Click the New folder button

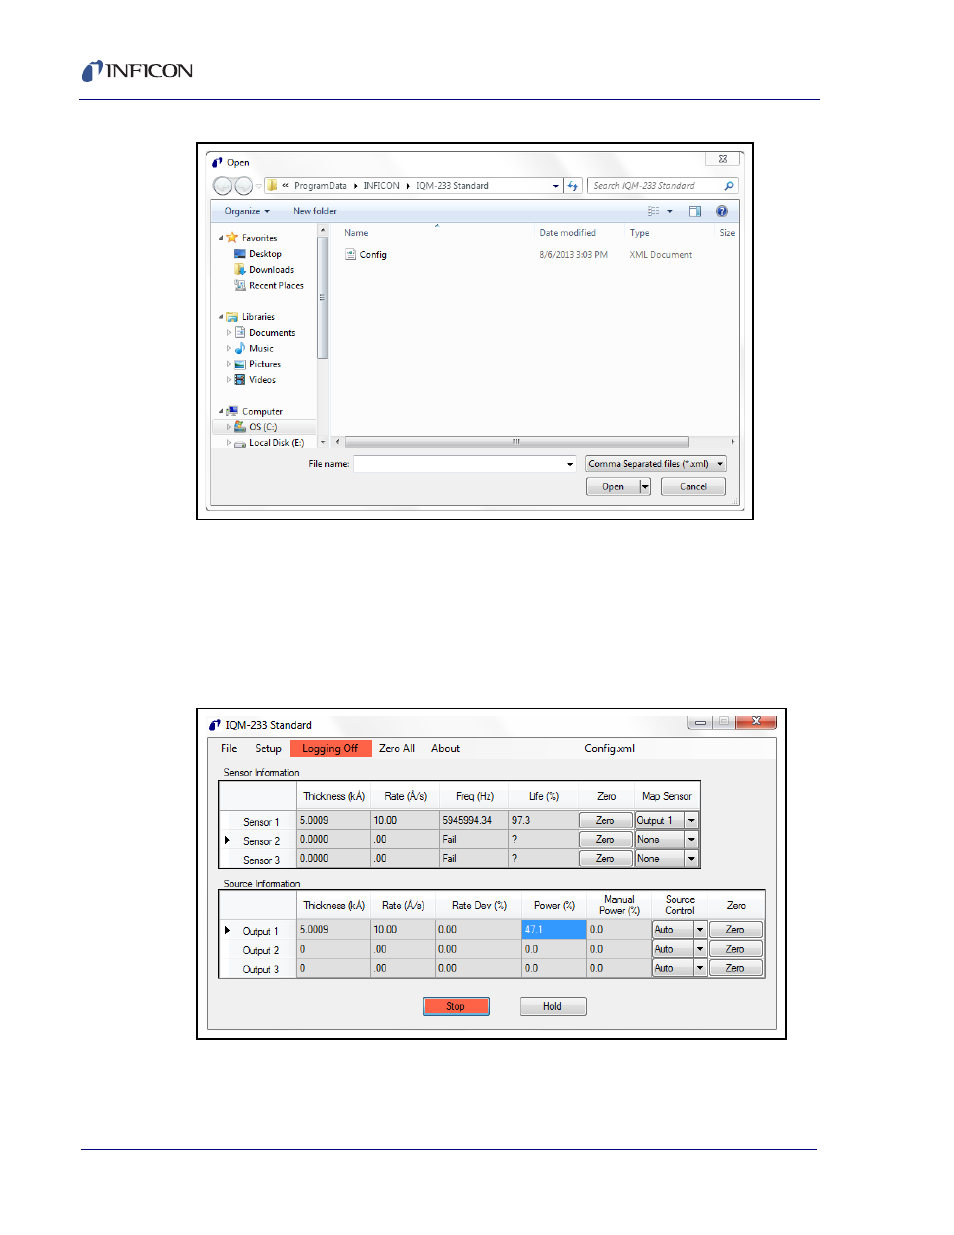315,211
